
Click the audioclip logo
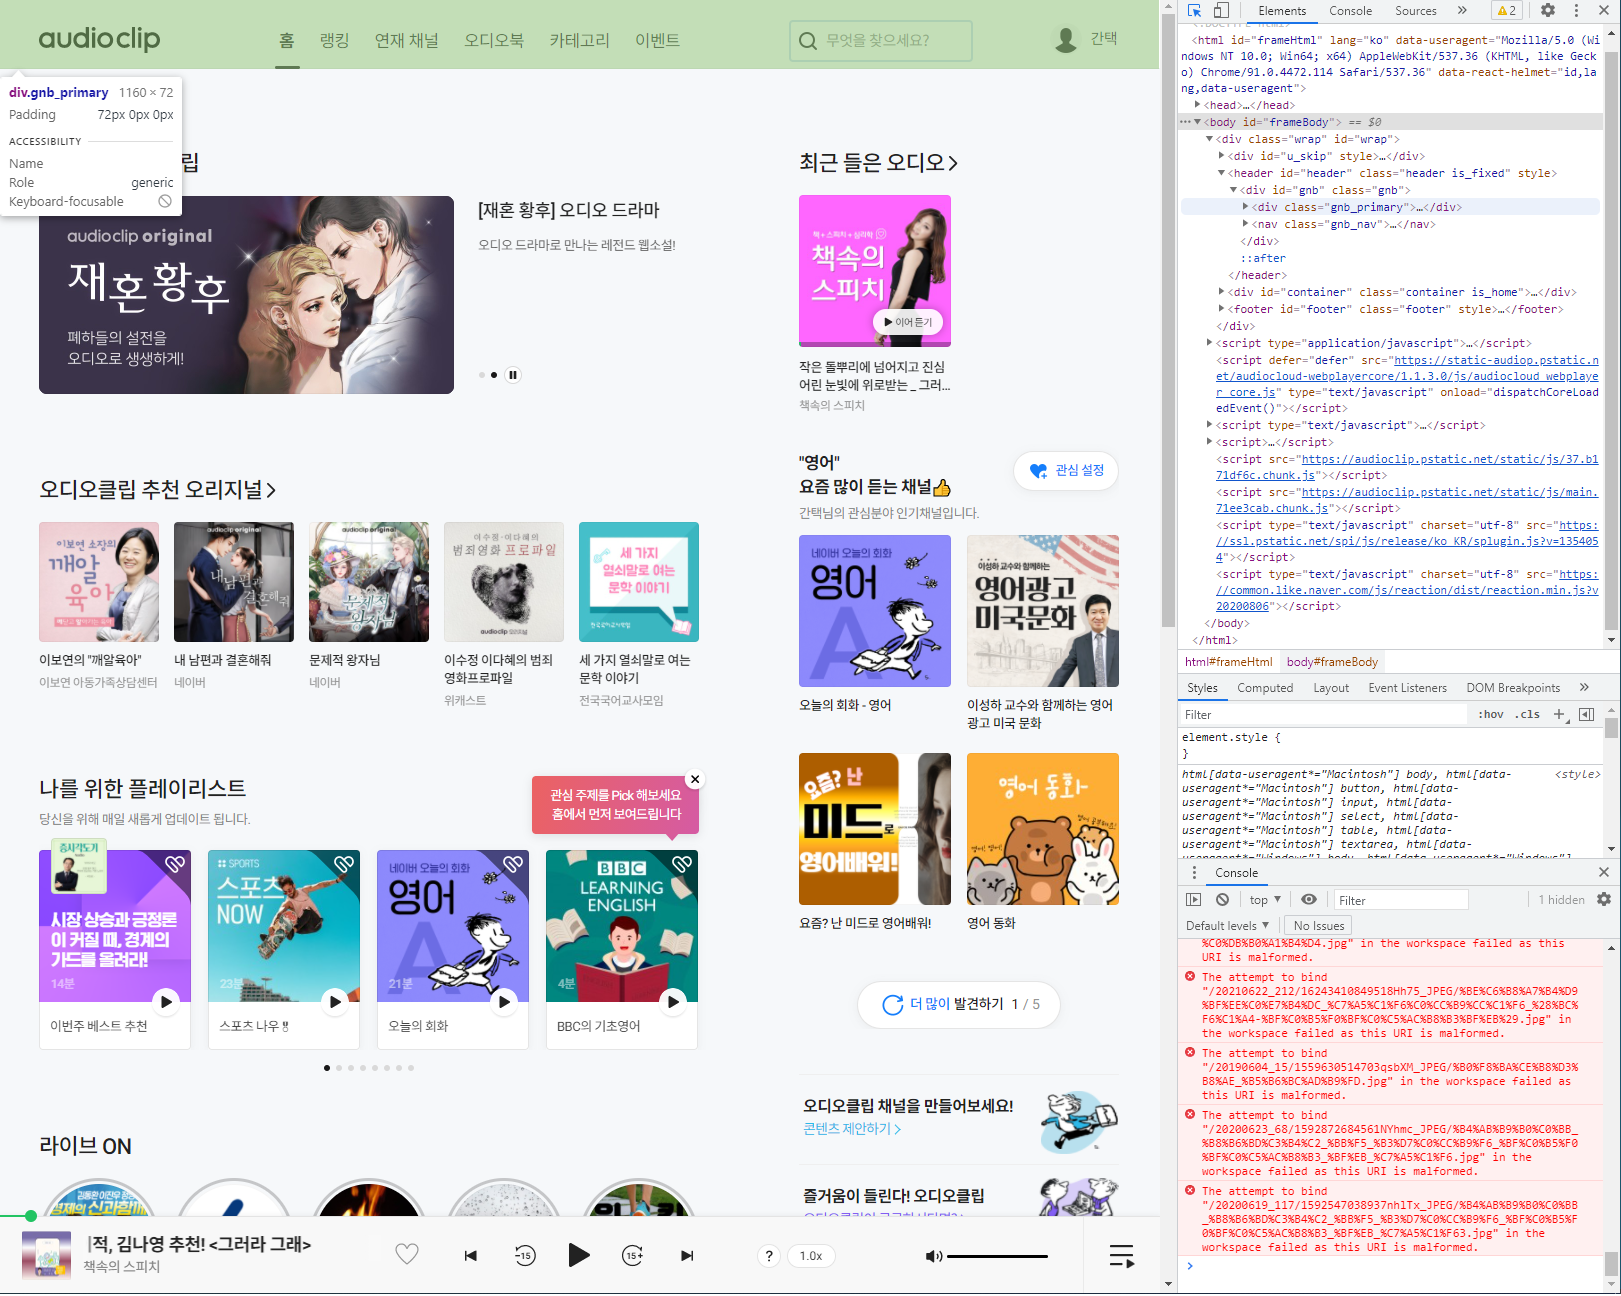pyautogui.click(x=99, y=39)
